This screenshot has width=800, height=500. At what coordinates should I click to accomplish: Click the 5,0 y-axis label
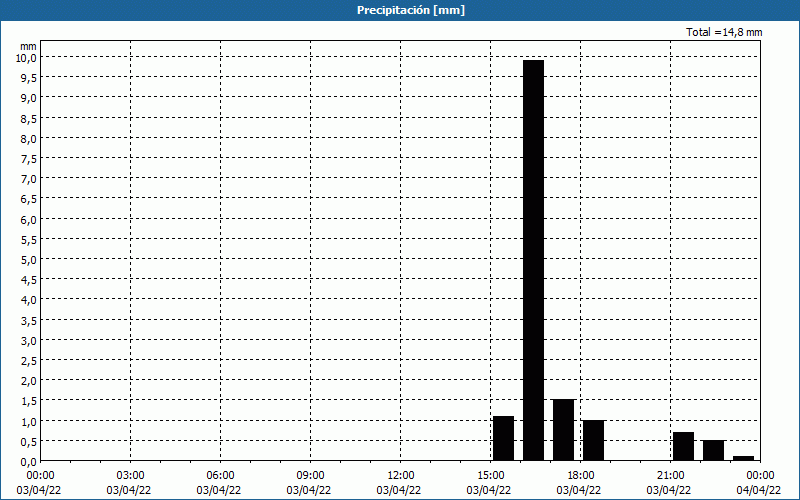coord(29,260)
